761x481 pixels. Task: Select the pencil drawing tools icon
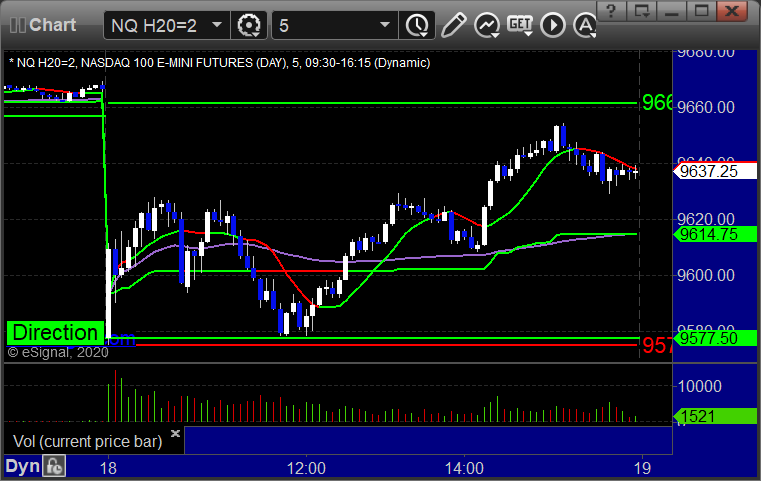point(453,25)
